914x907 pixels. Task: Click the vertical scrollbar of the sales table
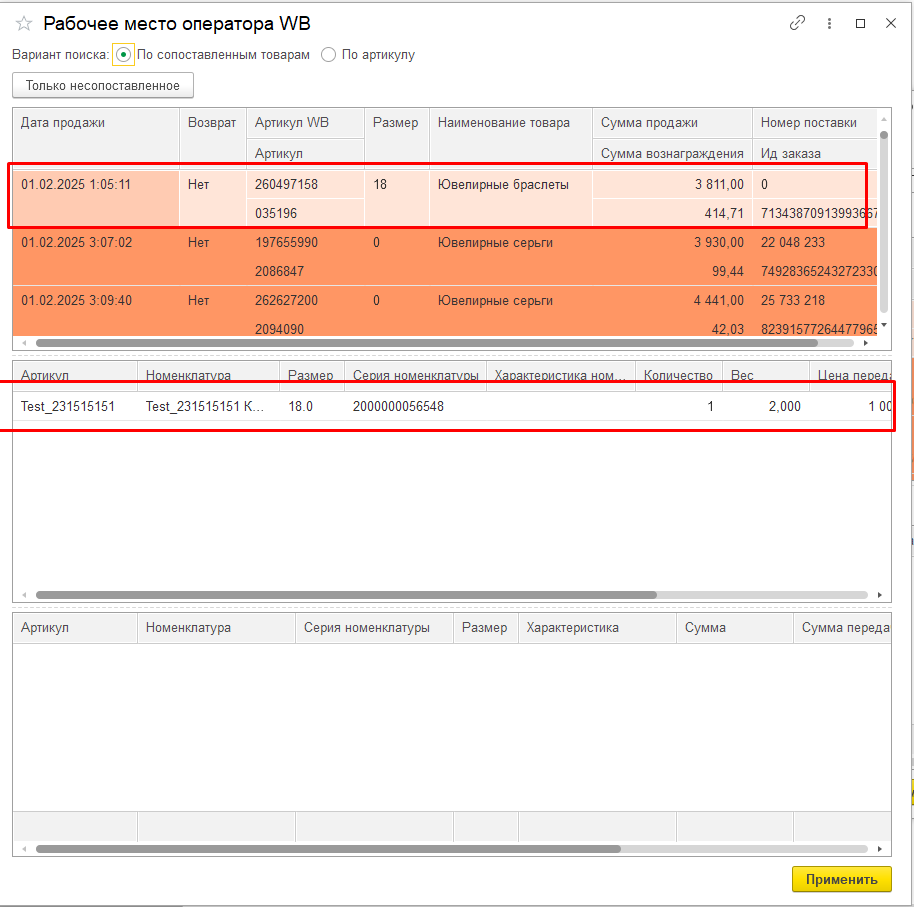tap(884, 222)
